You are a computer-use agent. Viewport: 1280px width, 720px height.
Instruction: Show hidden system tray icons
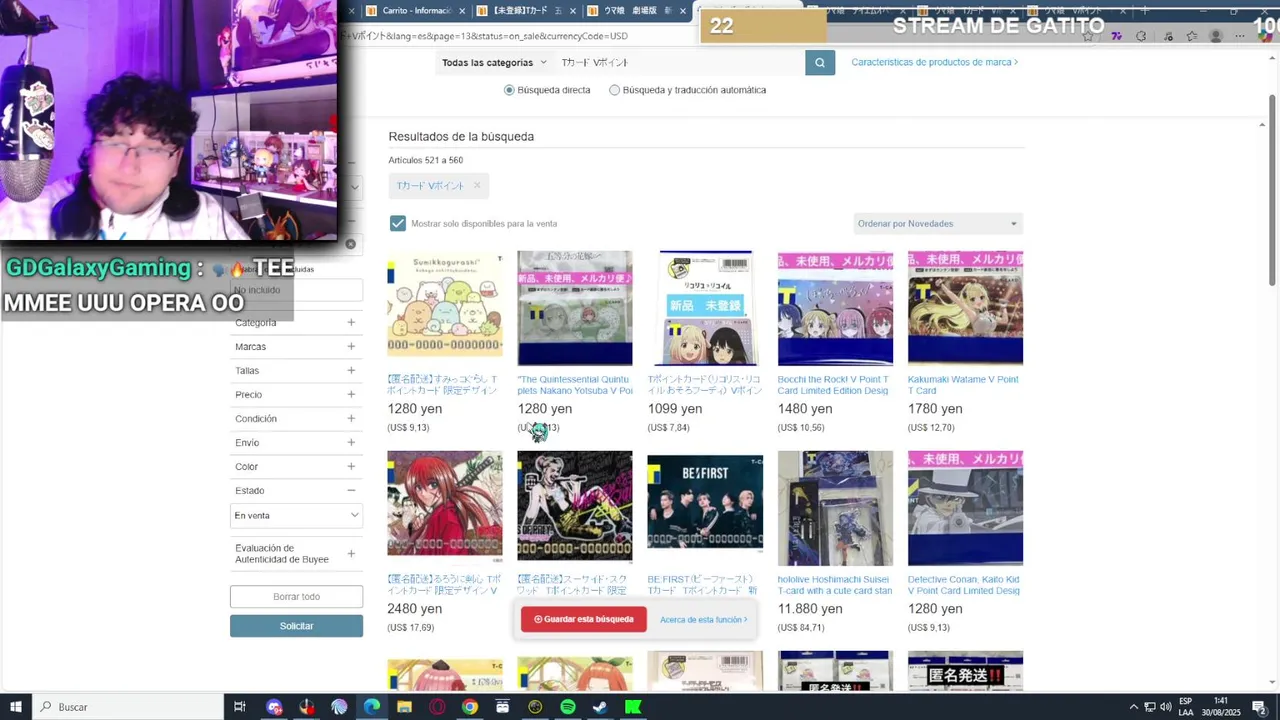[x=1133, y=707]
